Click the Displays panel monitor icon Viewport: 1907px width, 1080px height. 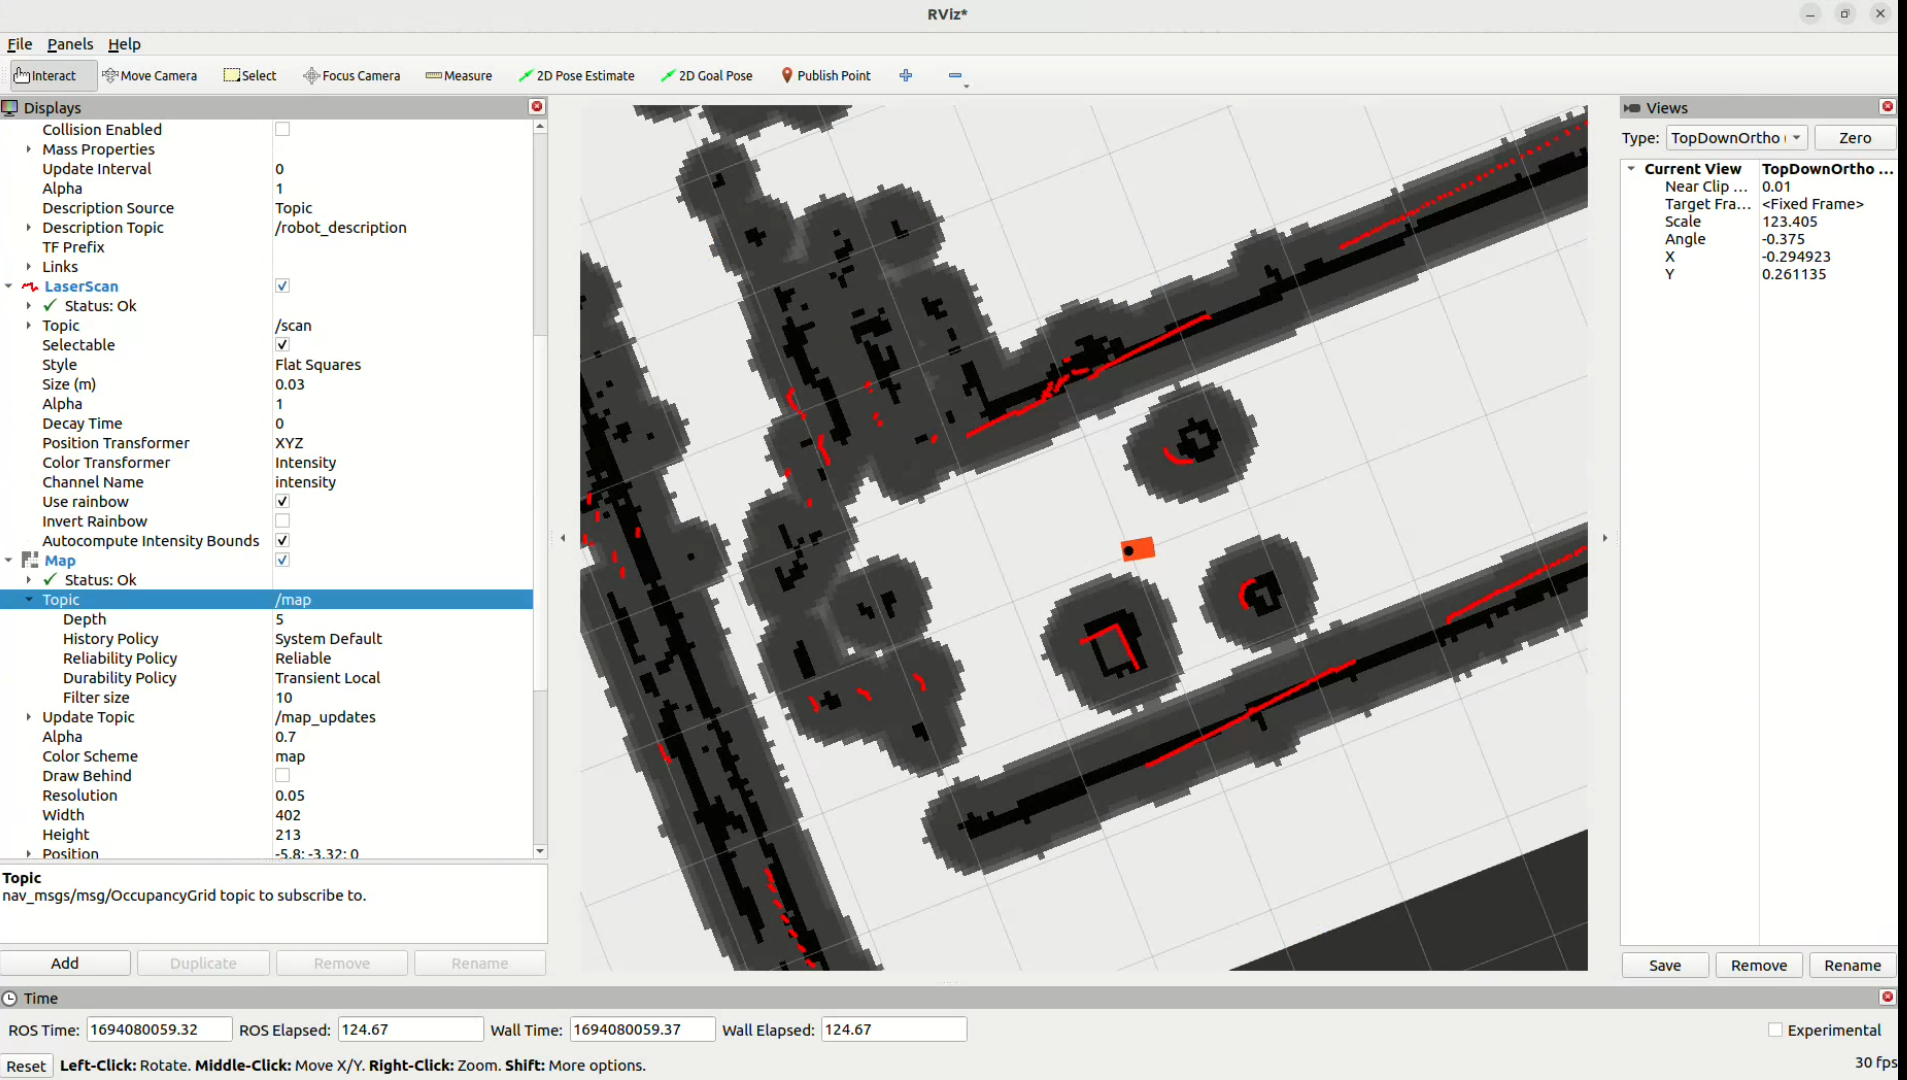(10, 107)
